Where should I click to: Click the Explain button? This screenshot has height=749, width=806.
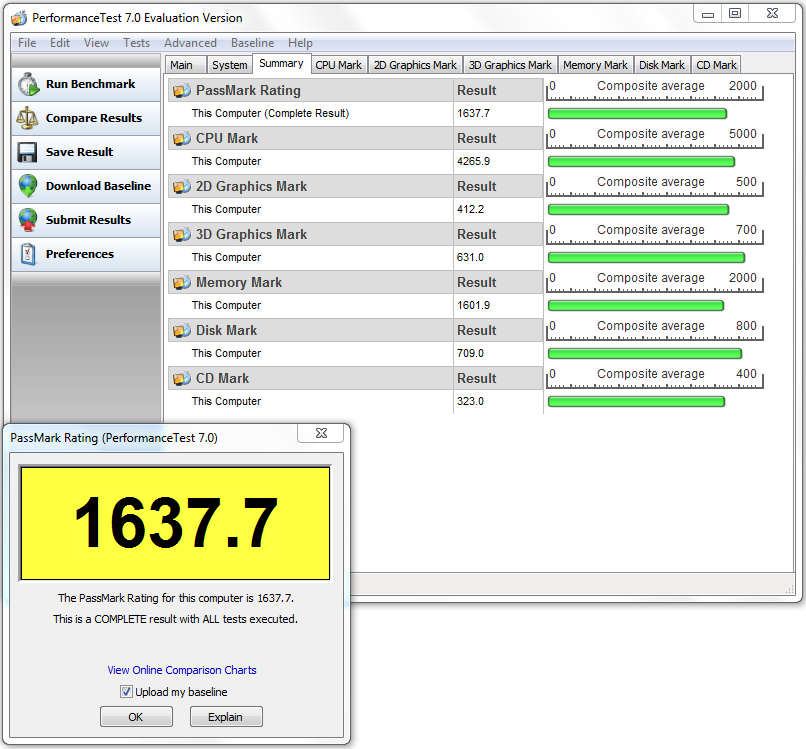[x=226, y=717]
